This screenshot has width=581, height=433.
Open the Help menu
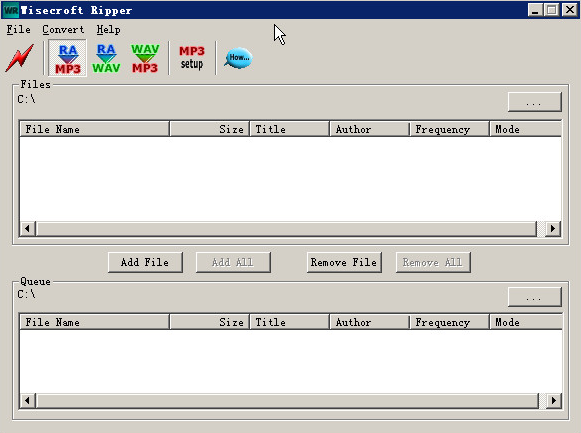[x=108, y=30]
